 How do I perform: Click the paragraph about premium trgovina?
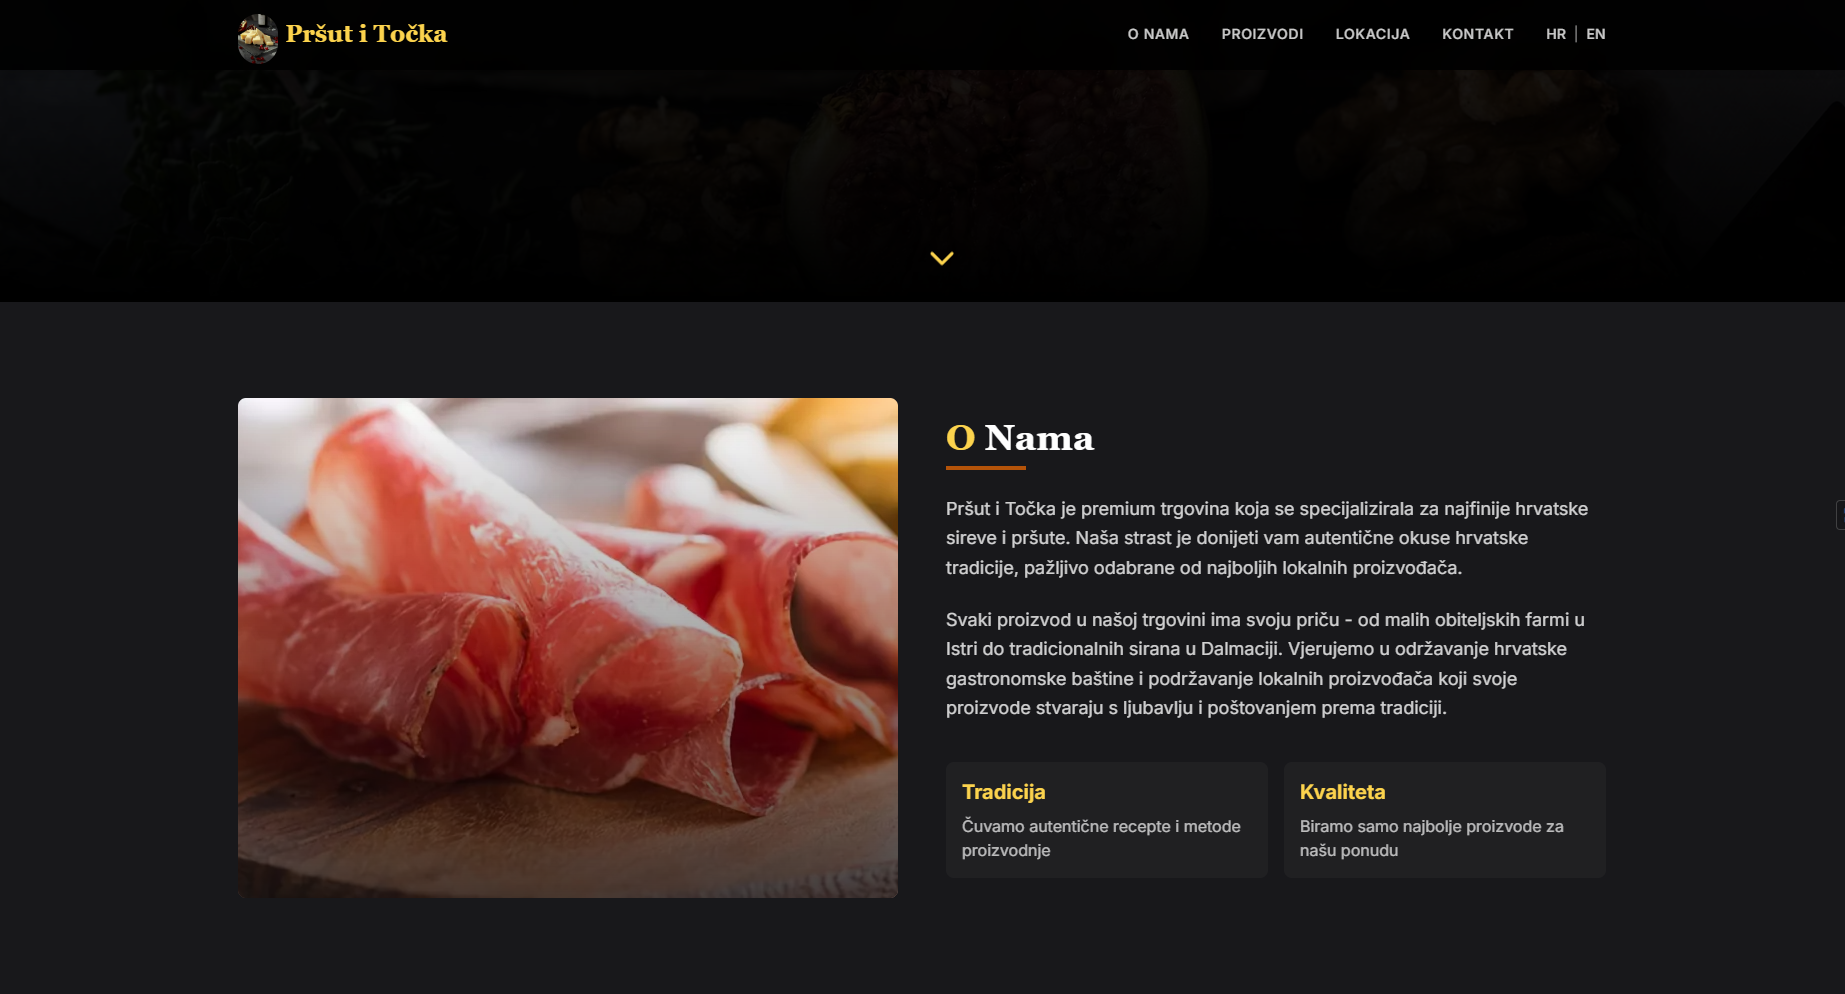point(1267,538)
